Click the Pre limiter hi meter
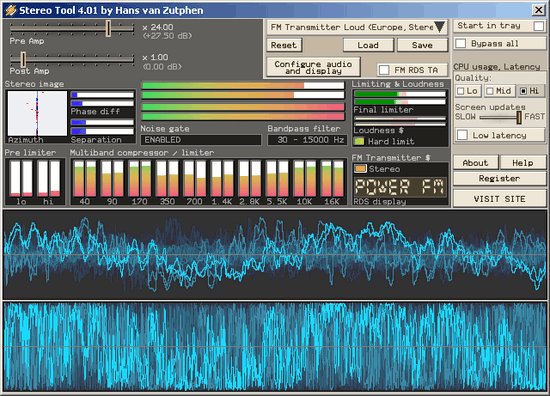 coord(49,179)
